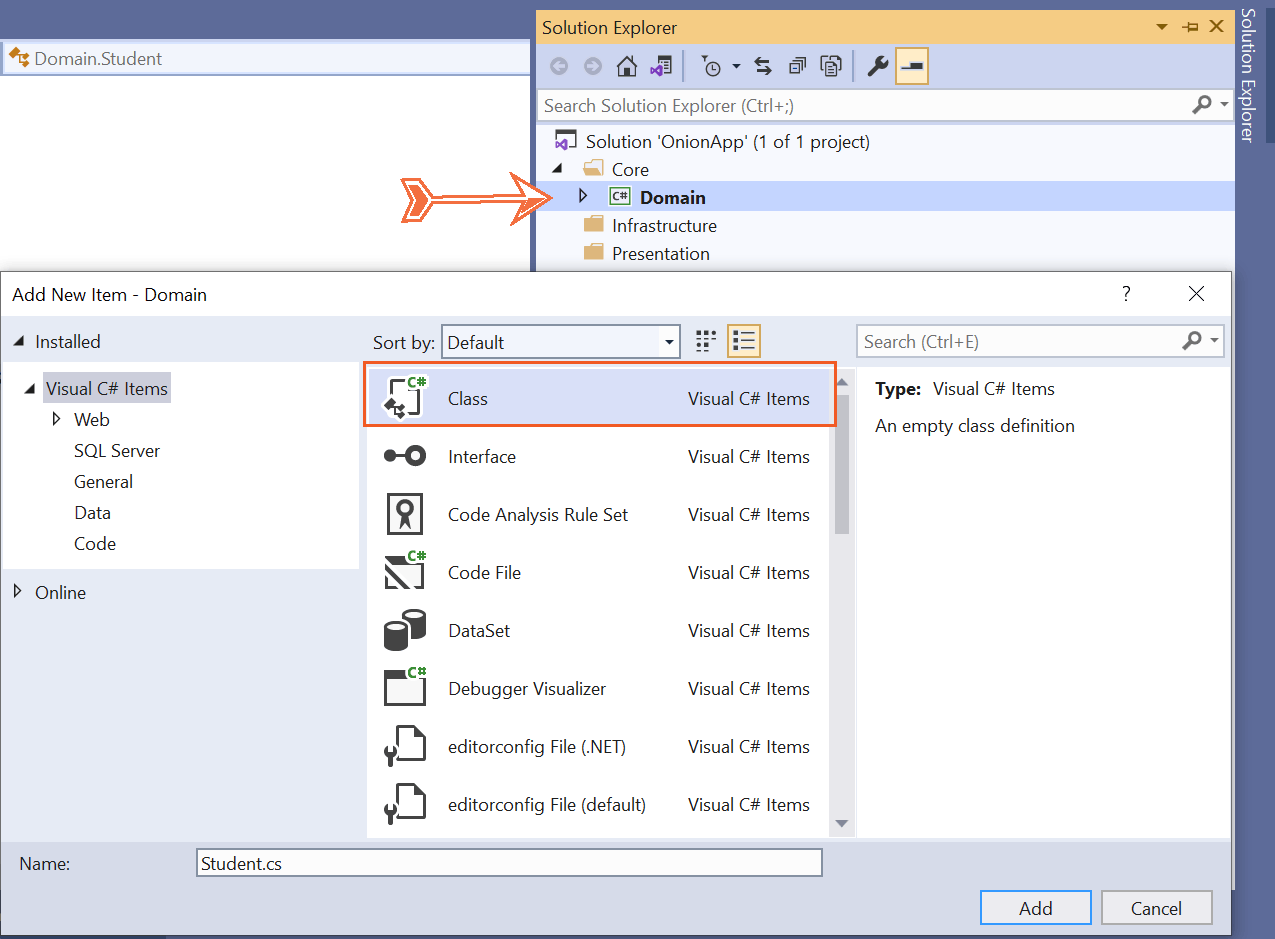Click the Interface template icon

405,456
